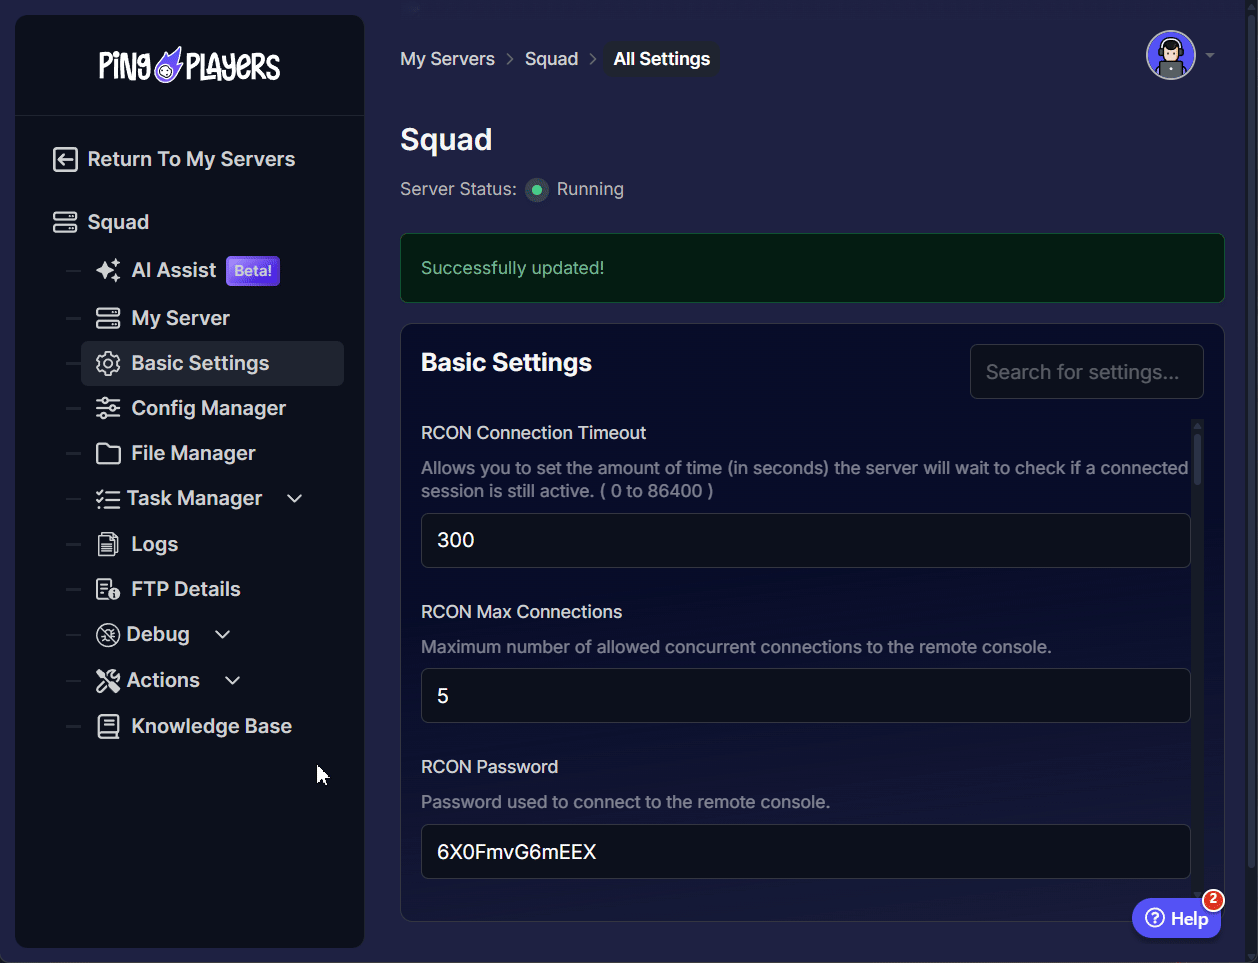Click the RCON Connection Timeout label
The image size is (1258, 963).
click(533, 433)
